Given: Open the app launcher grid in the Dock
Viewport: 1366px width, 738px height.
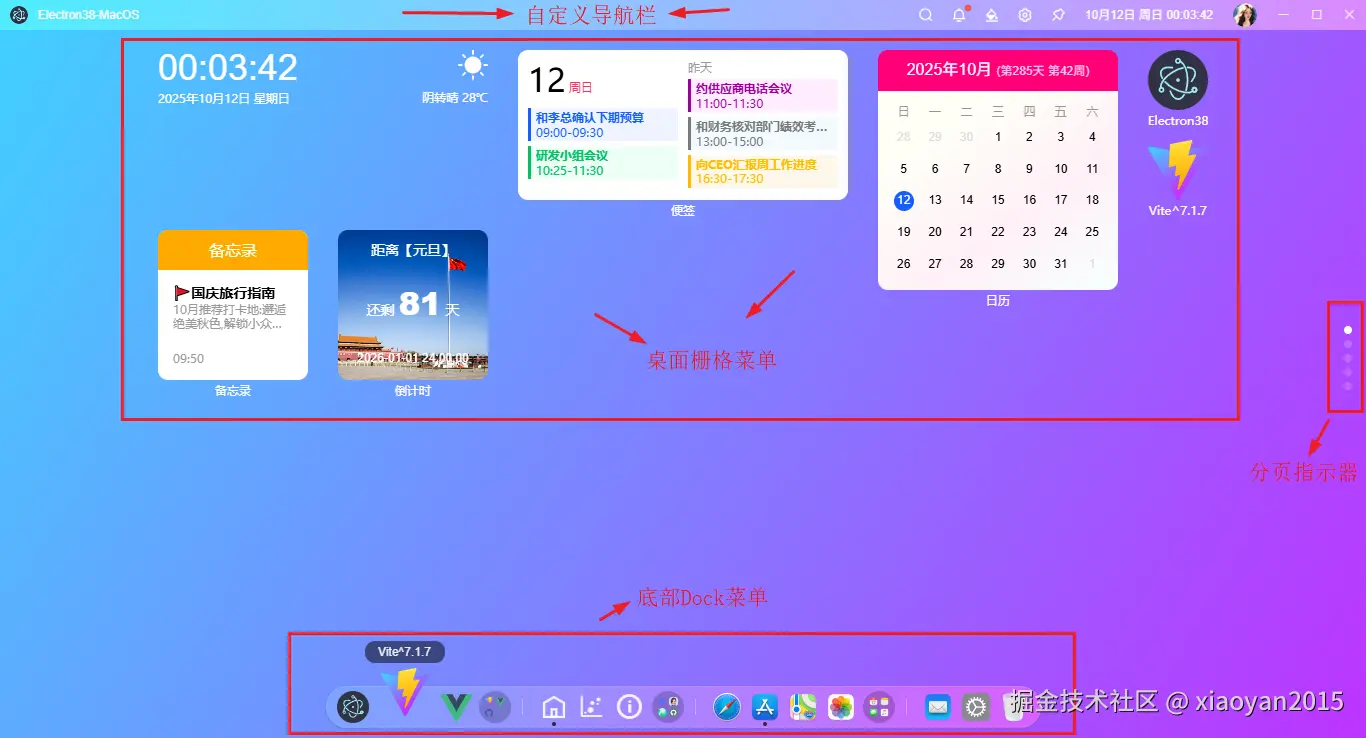Looking at the screenshot, I should tap(878, 707).
